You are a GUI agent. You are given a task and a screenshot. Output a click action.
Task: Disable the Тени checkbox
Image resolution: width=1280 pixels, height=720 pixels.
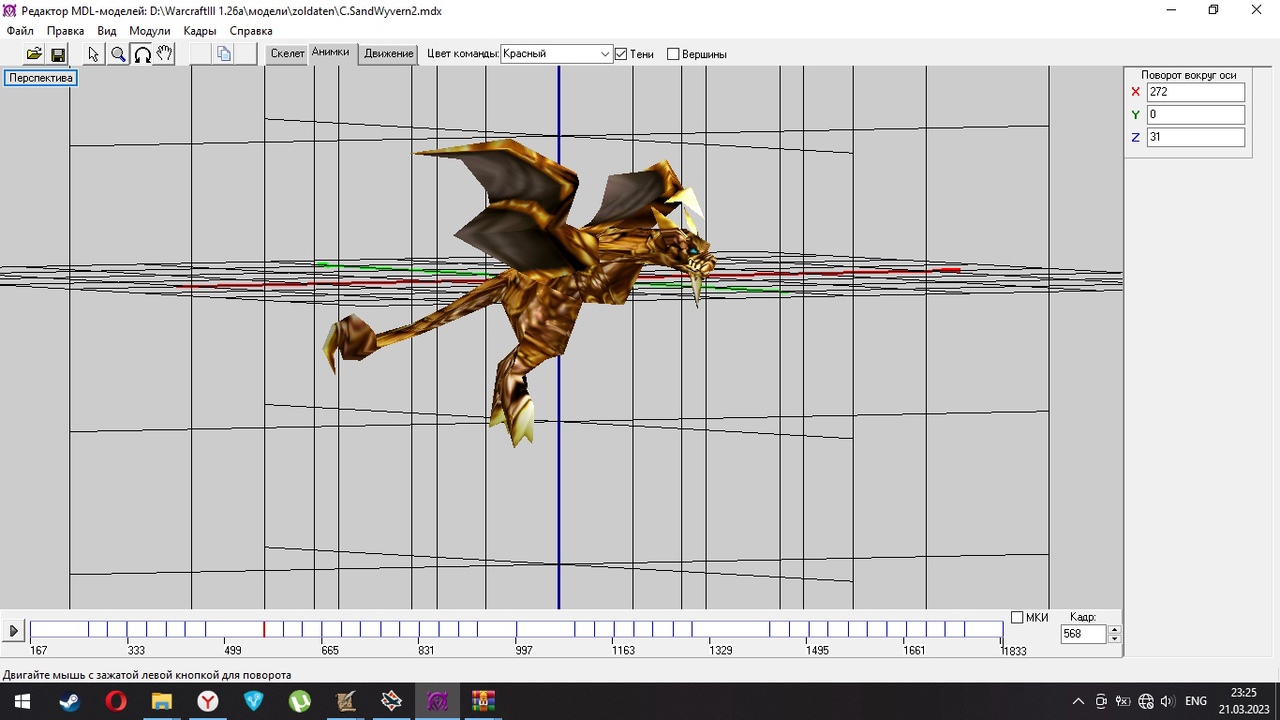[x=621, y=54]
